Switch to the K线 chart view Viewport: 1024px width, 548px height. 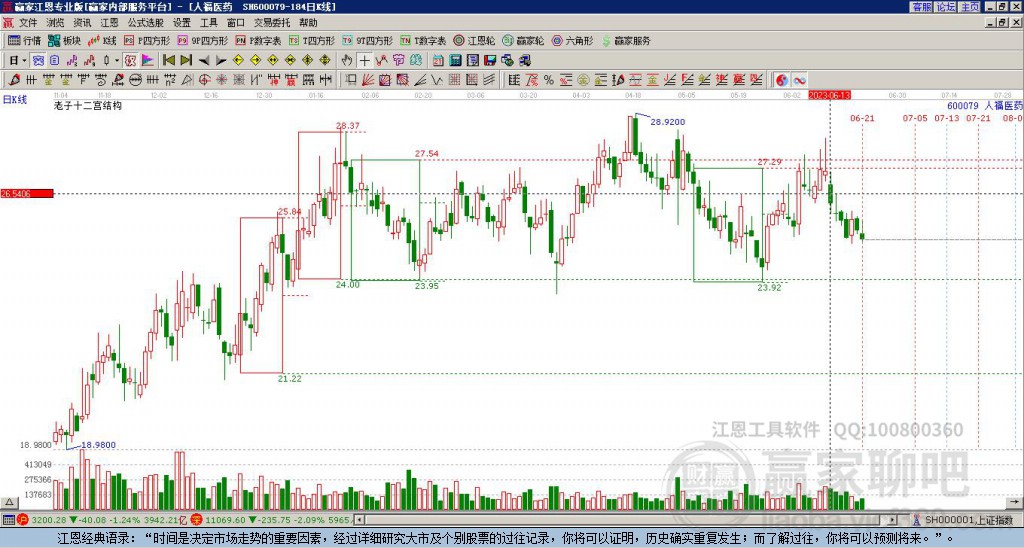pos(102,40)
